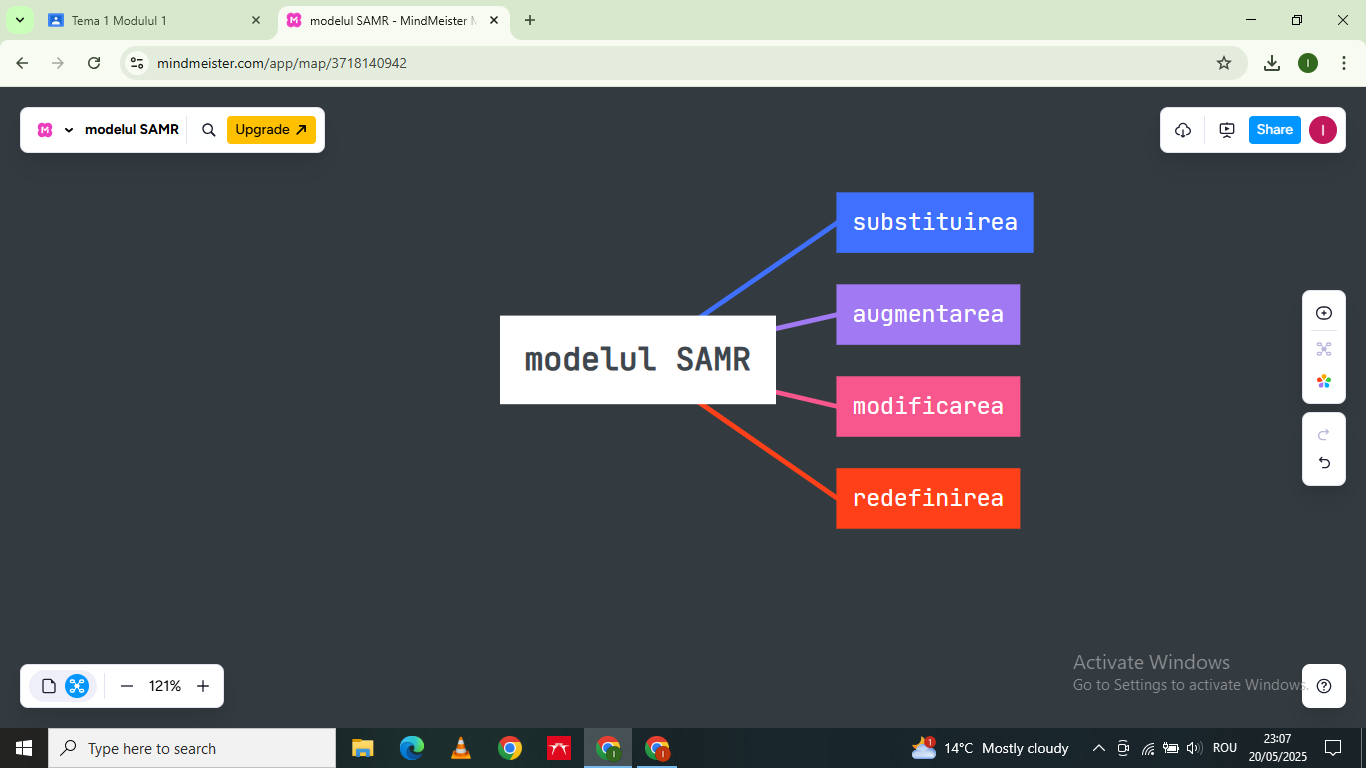
Task: Click the undo arrow
Action: tap(1324, 463)
